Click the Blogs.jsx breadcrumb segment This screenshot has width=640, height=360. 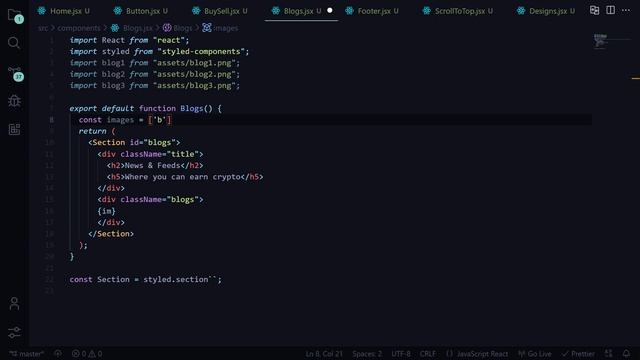point(132,28)
